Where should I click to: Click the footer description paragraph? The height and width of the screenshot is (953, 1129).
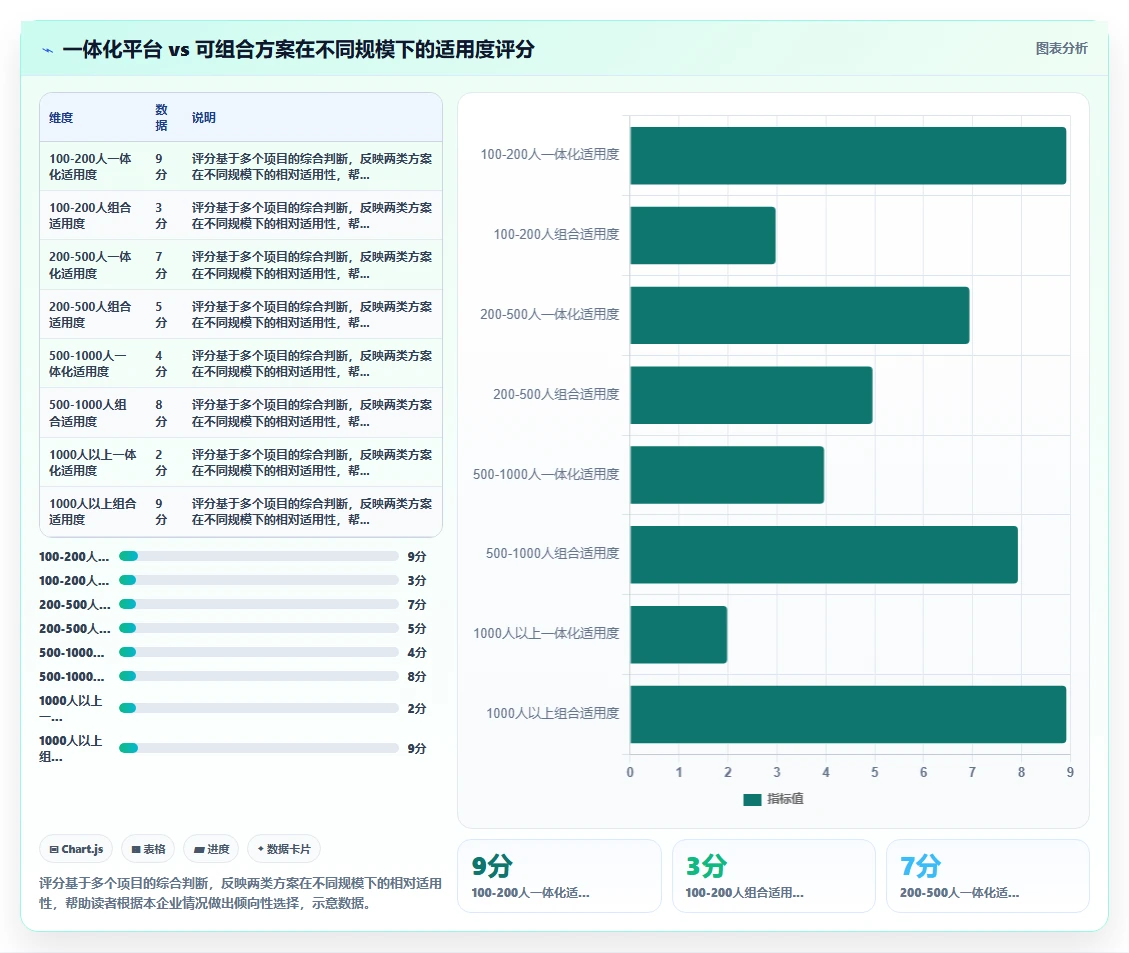[x=240, y=893]
